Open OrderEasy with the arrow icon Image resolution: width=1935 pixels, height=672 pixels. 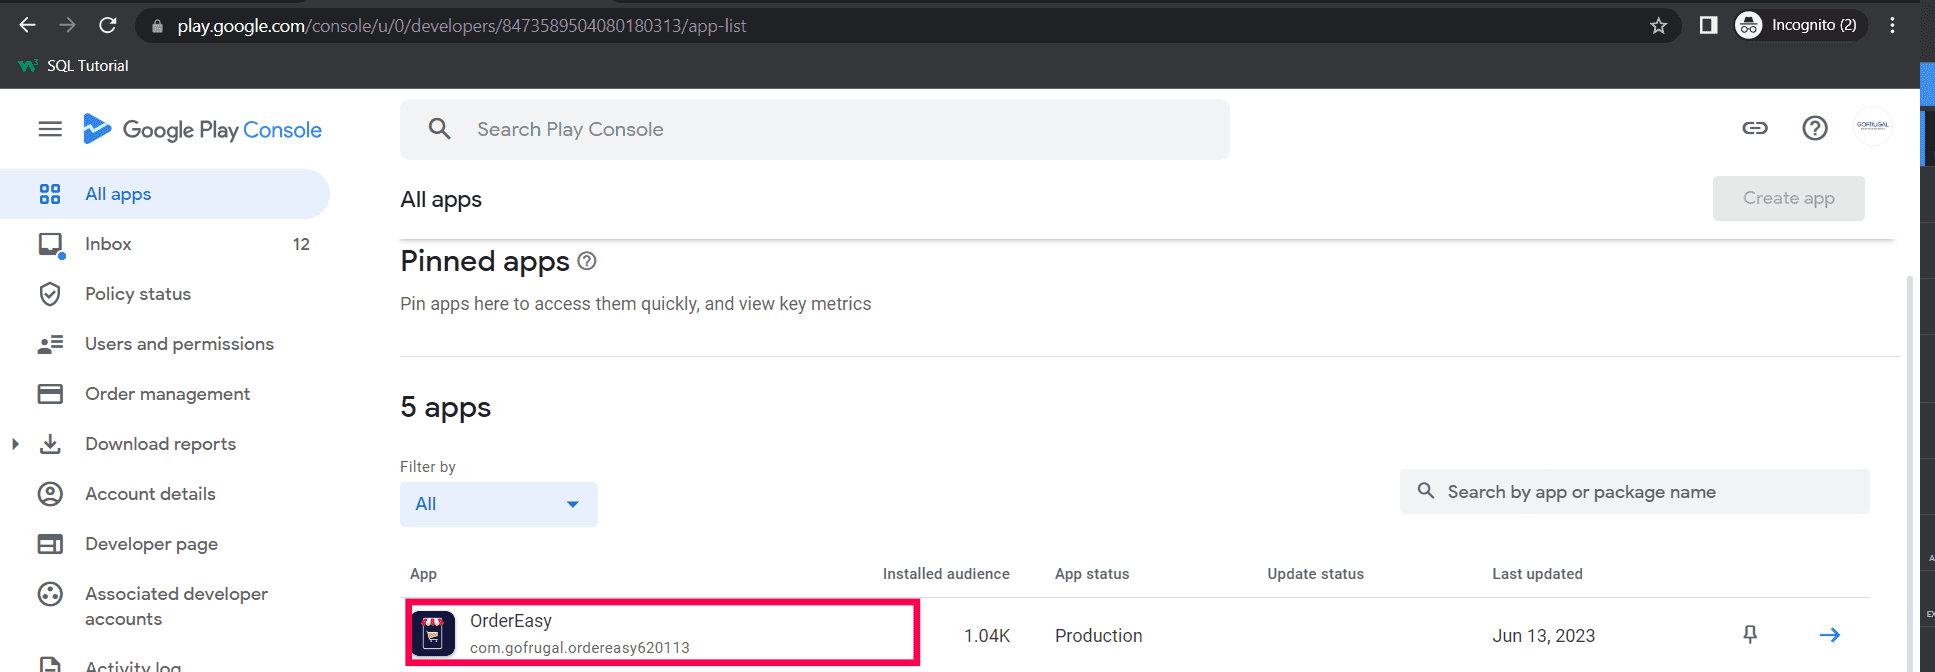(x=1830, y=635)
